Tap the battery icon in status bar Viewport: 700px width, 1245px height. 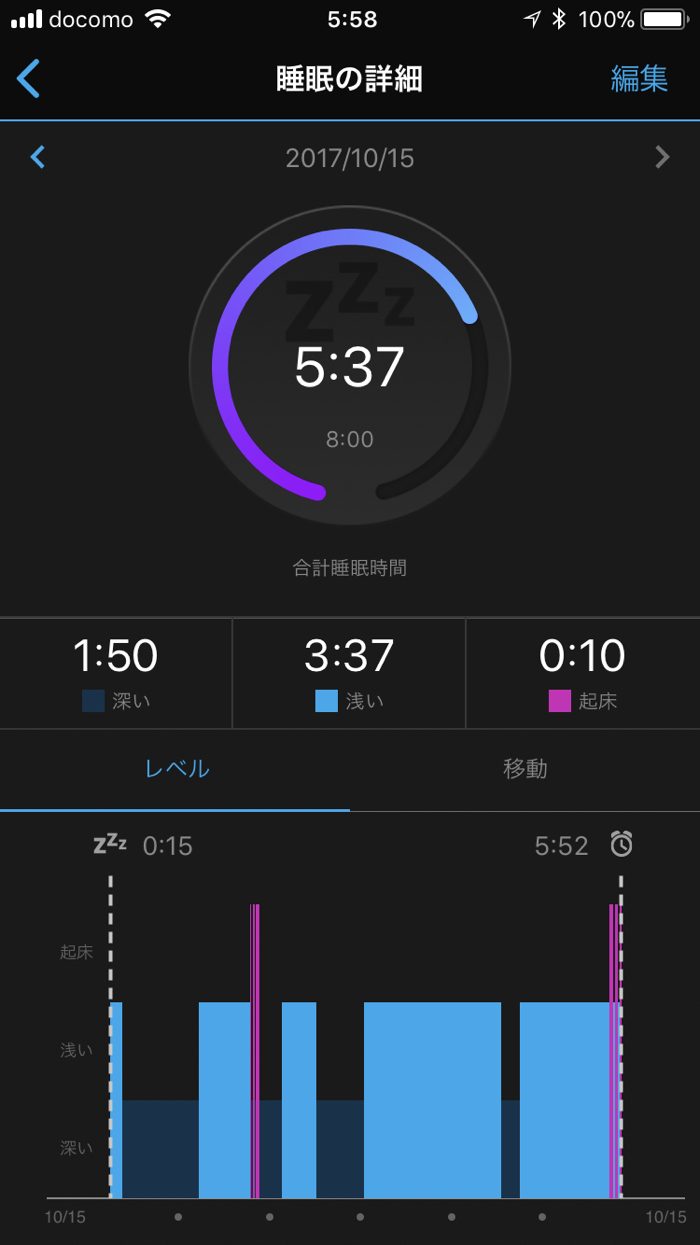point(663,19)
